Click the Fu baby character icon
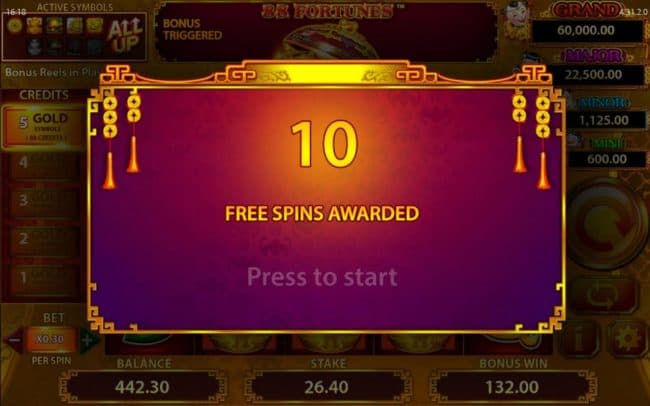 pos(516,20)
